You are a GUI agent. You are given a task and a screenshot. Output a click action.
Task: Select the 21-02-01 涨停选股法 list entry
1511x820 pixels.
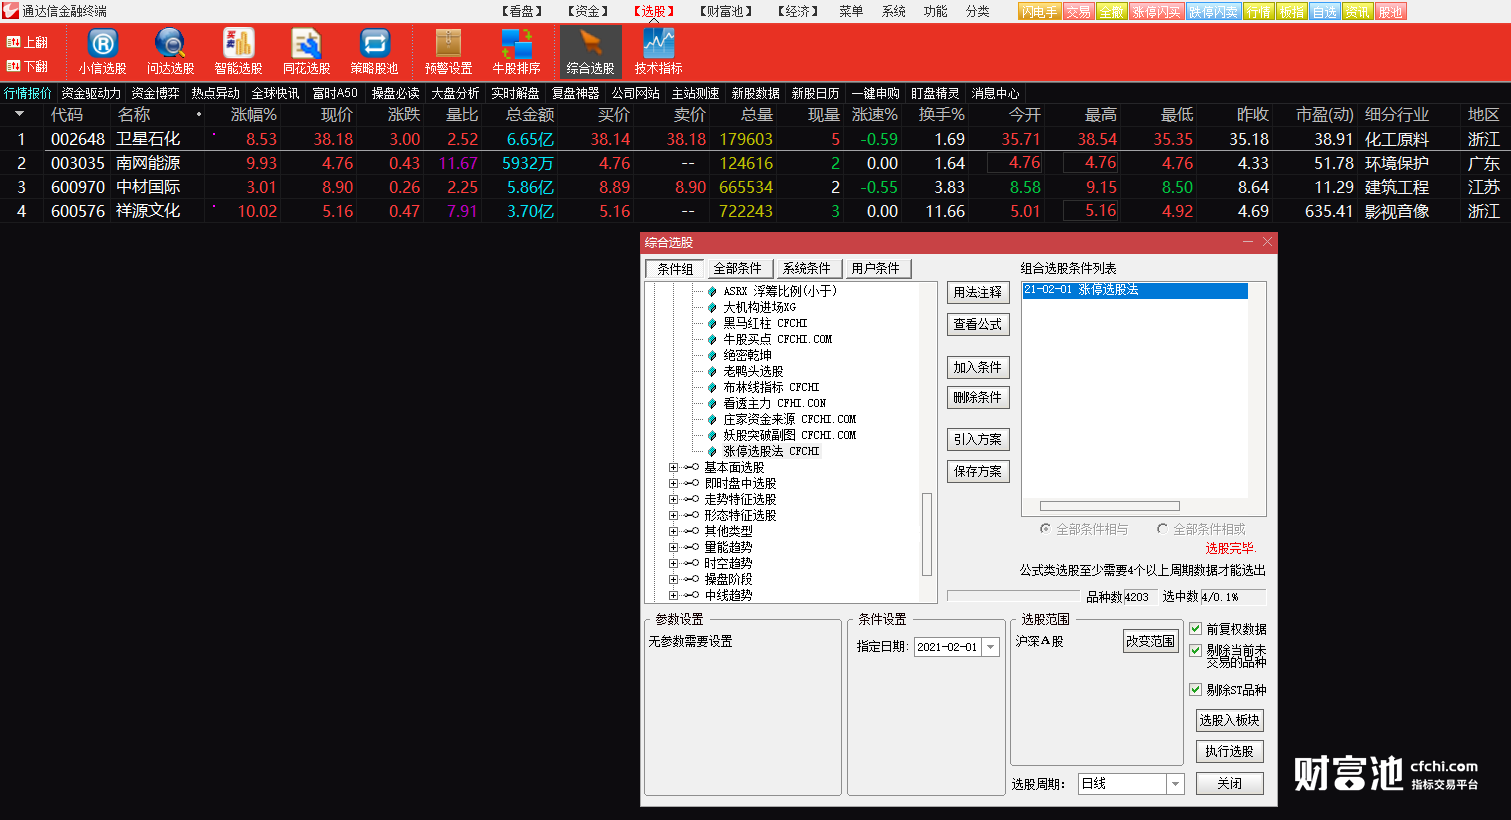(x=1135, y=290)
